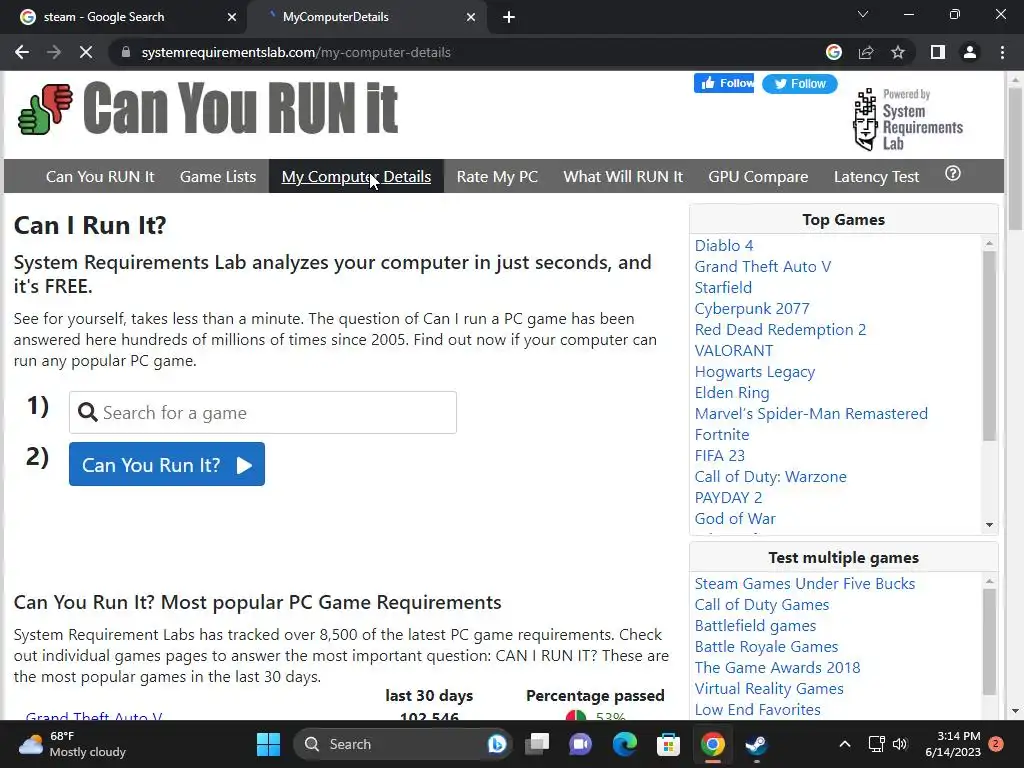Image resolution: width=1024 pixels, height=768 pixels.
Task: Open the System Requirements Lab logo
Action: tap(908, 120)
